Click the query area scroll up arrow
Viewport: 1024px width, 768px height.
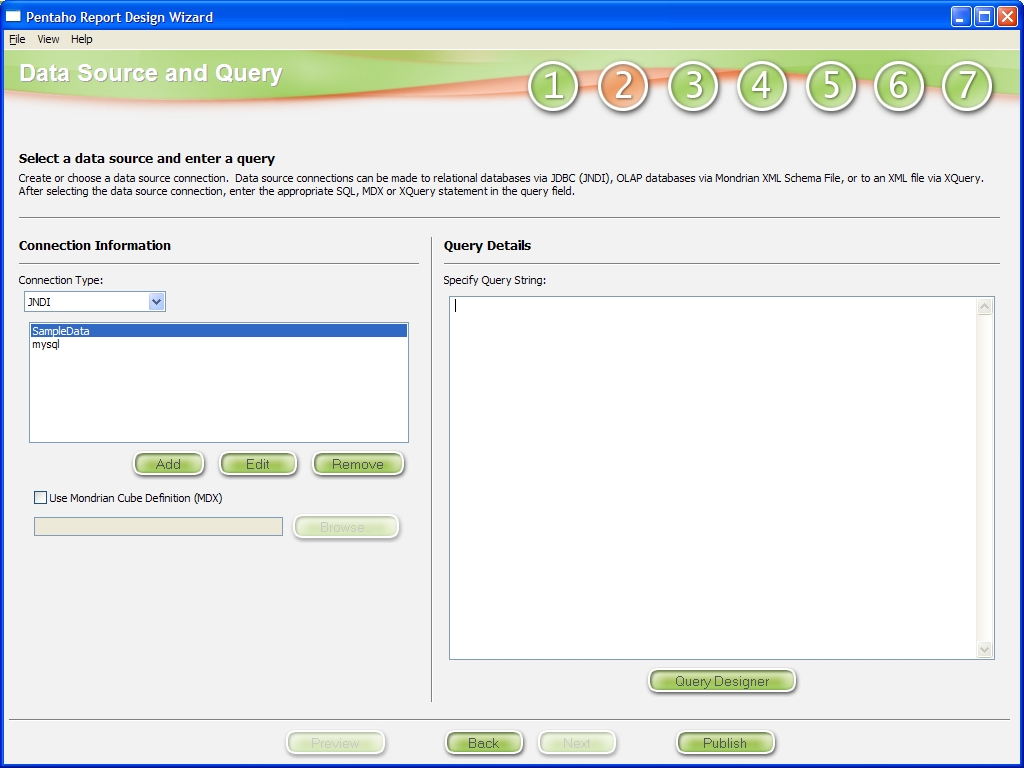[x=985, y=306]
